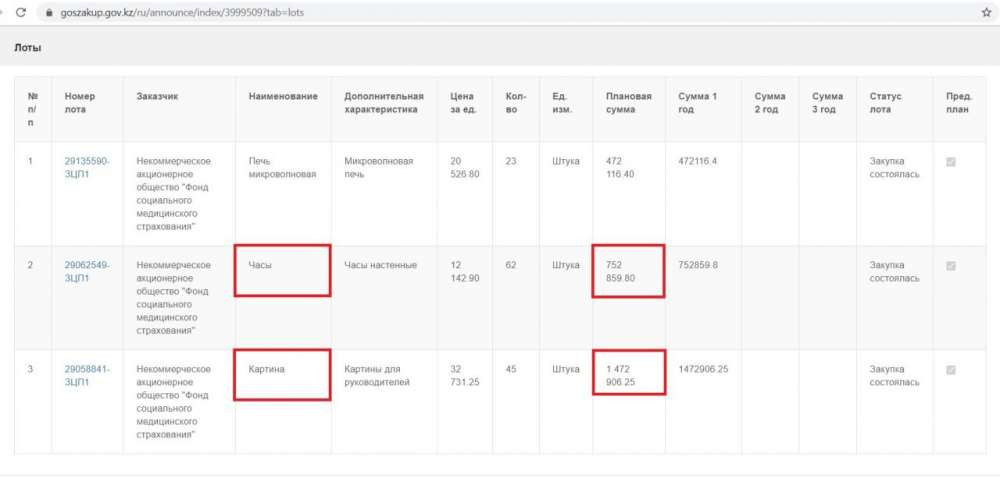Viewport: 1000px width, 478px height.
Task: Click the Плановая сумма column header
Action: click(628, 102)
